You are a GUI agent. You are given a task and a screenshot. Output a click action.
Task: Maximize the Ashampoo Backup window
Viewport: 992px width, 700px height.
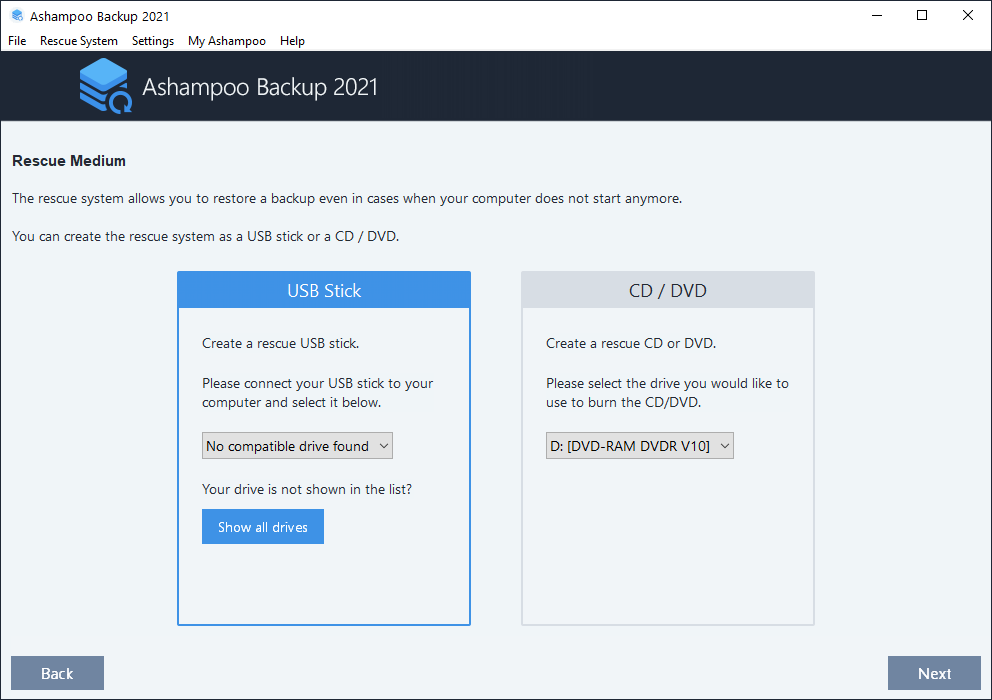click(922, 16)
